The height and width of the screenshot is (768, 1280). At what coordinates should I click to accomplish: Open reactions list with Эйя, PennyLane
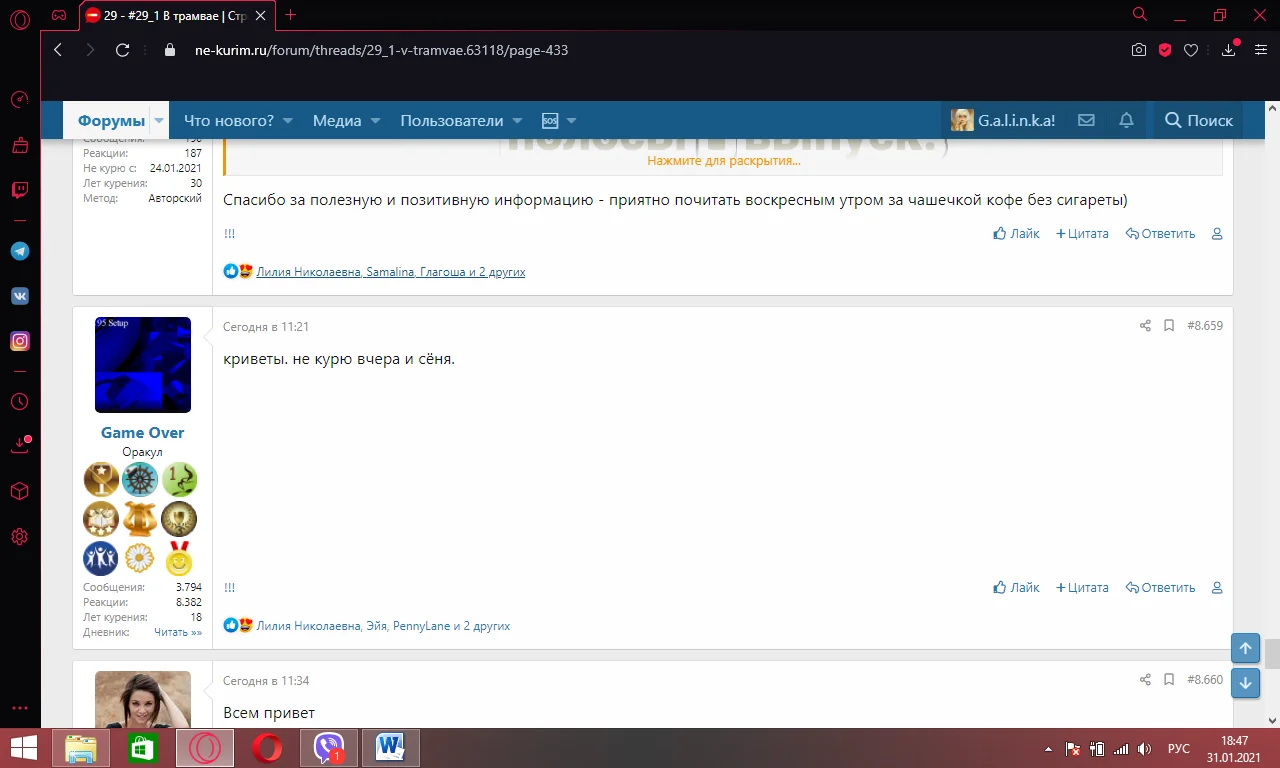(383, 626)
